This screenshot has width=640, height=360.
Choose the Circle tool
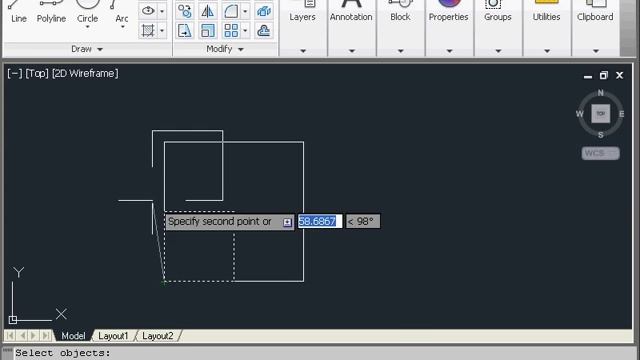(x=87, y=10)
